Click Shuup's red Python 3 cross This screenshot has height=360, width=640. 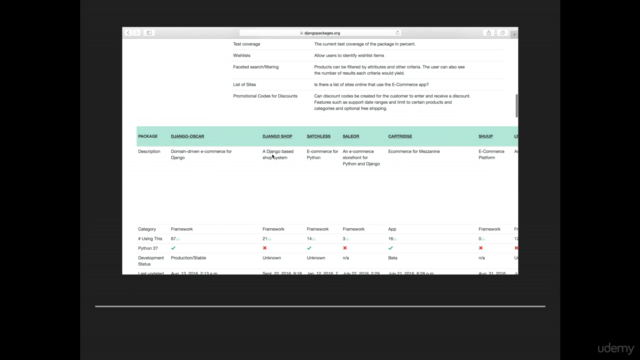[x=481, y=248]
